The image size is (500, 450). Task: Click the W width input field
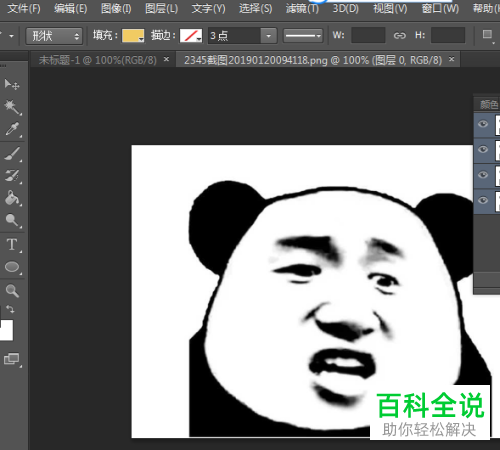pyautogui.click(x=368, y=35)
